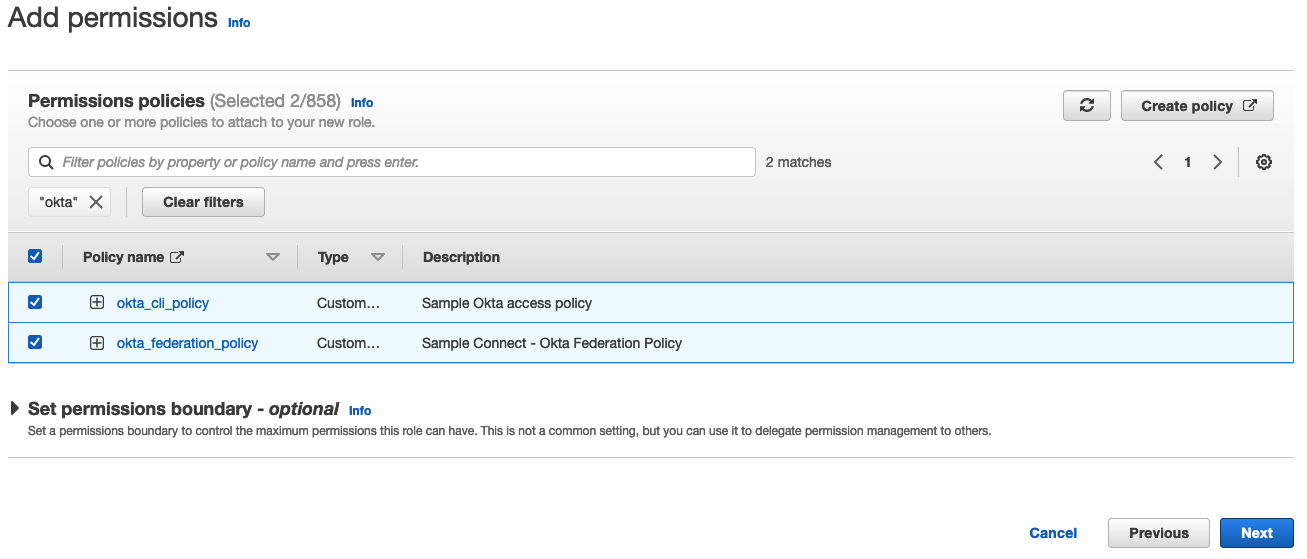
Task: Toggle the select-all policies checkbox
Action: [35, 257]
